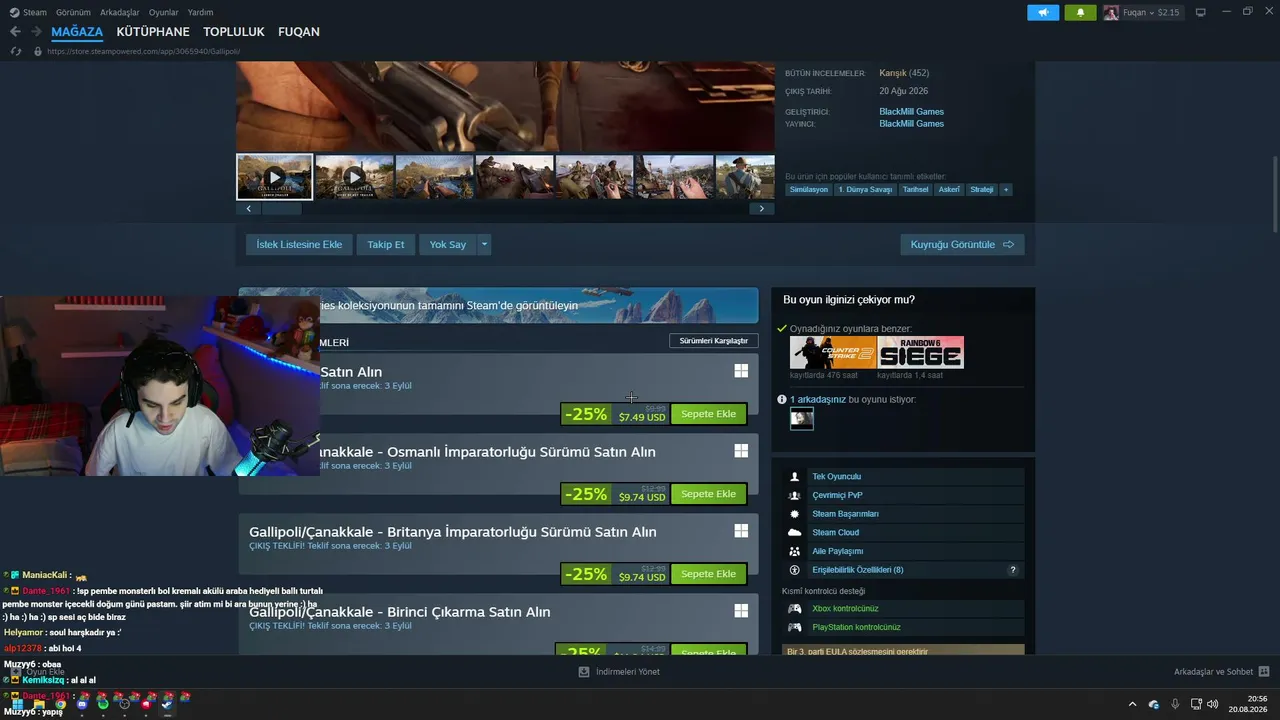Viewport: 1280px width, 720px height.
Task: Click the Strateji tag
Action: click(982, 189)
